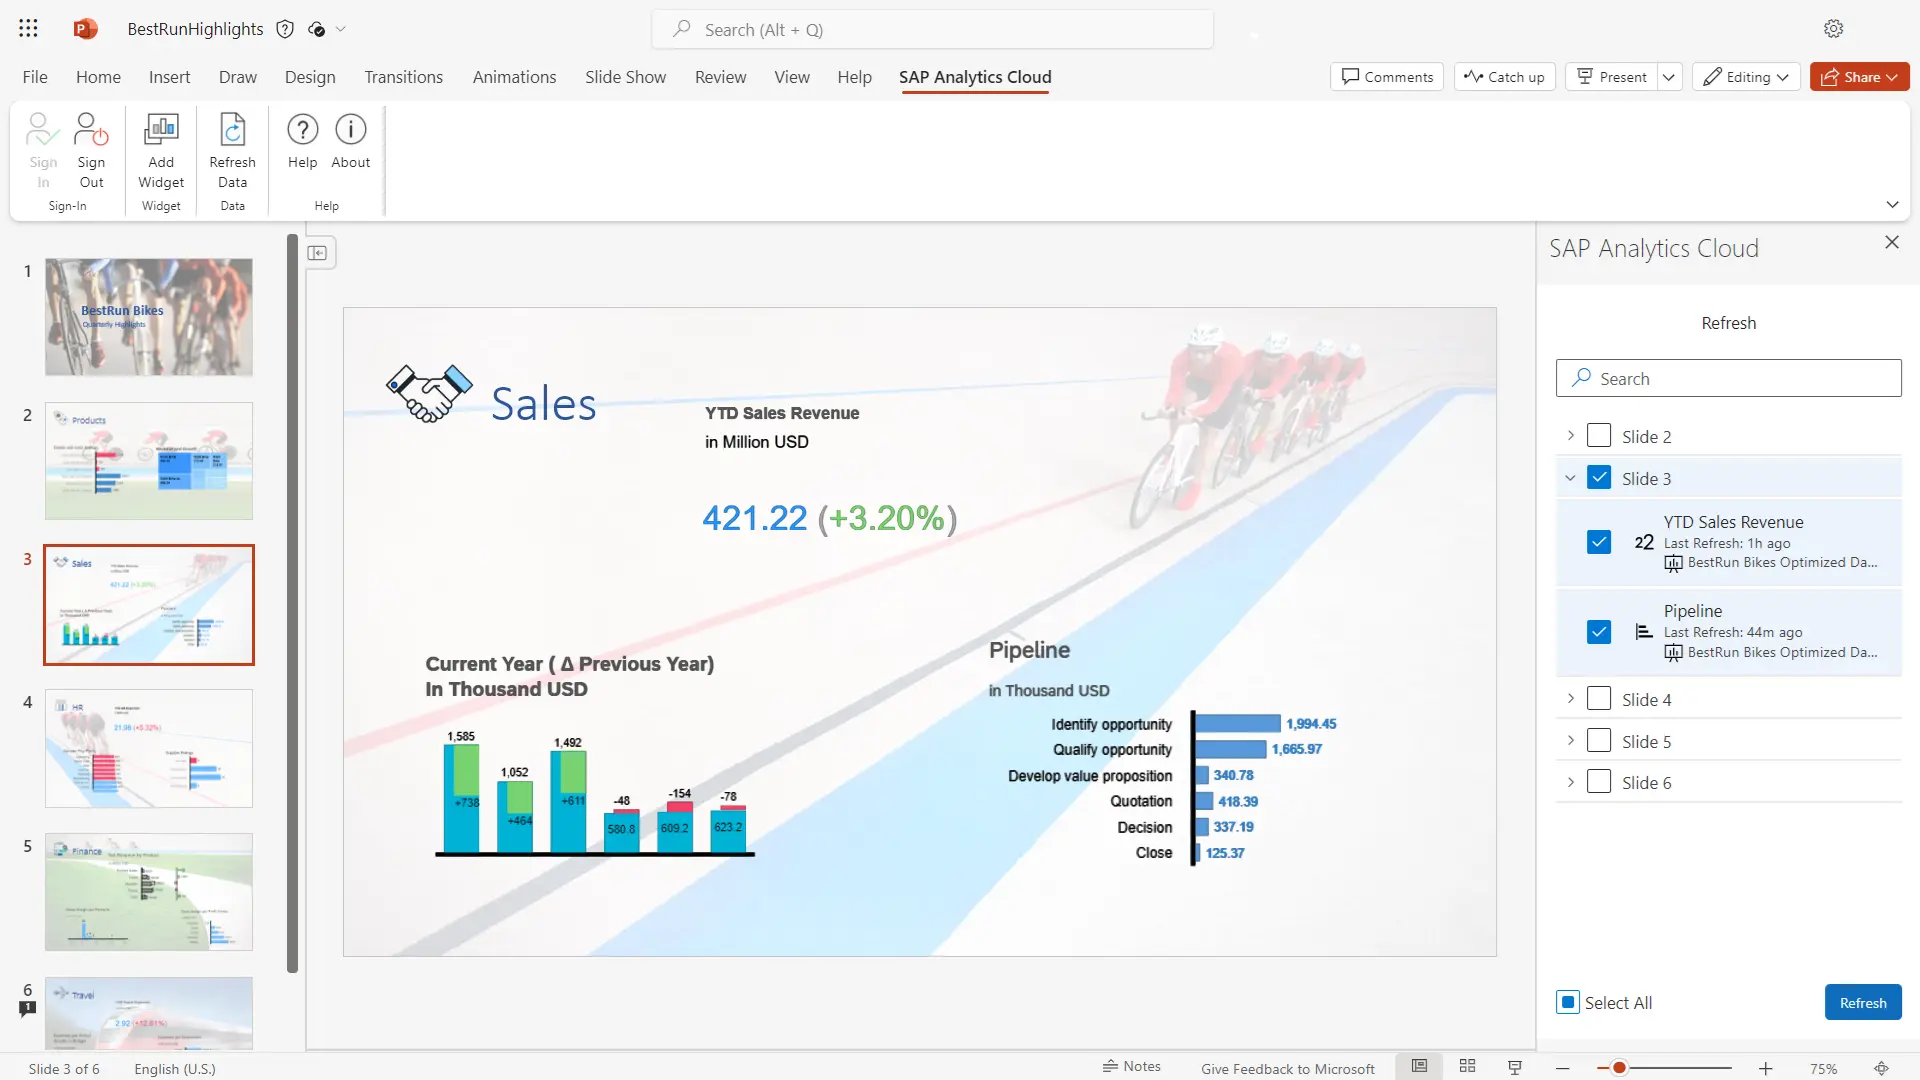Image resolution: width=1920 pixels, height=1080 pixels.
Task: Open the Transitions tab
Action: point(403,77)
